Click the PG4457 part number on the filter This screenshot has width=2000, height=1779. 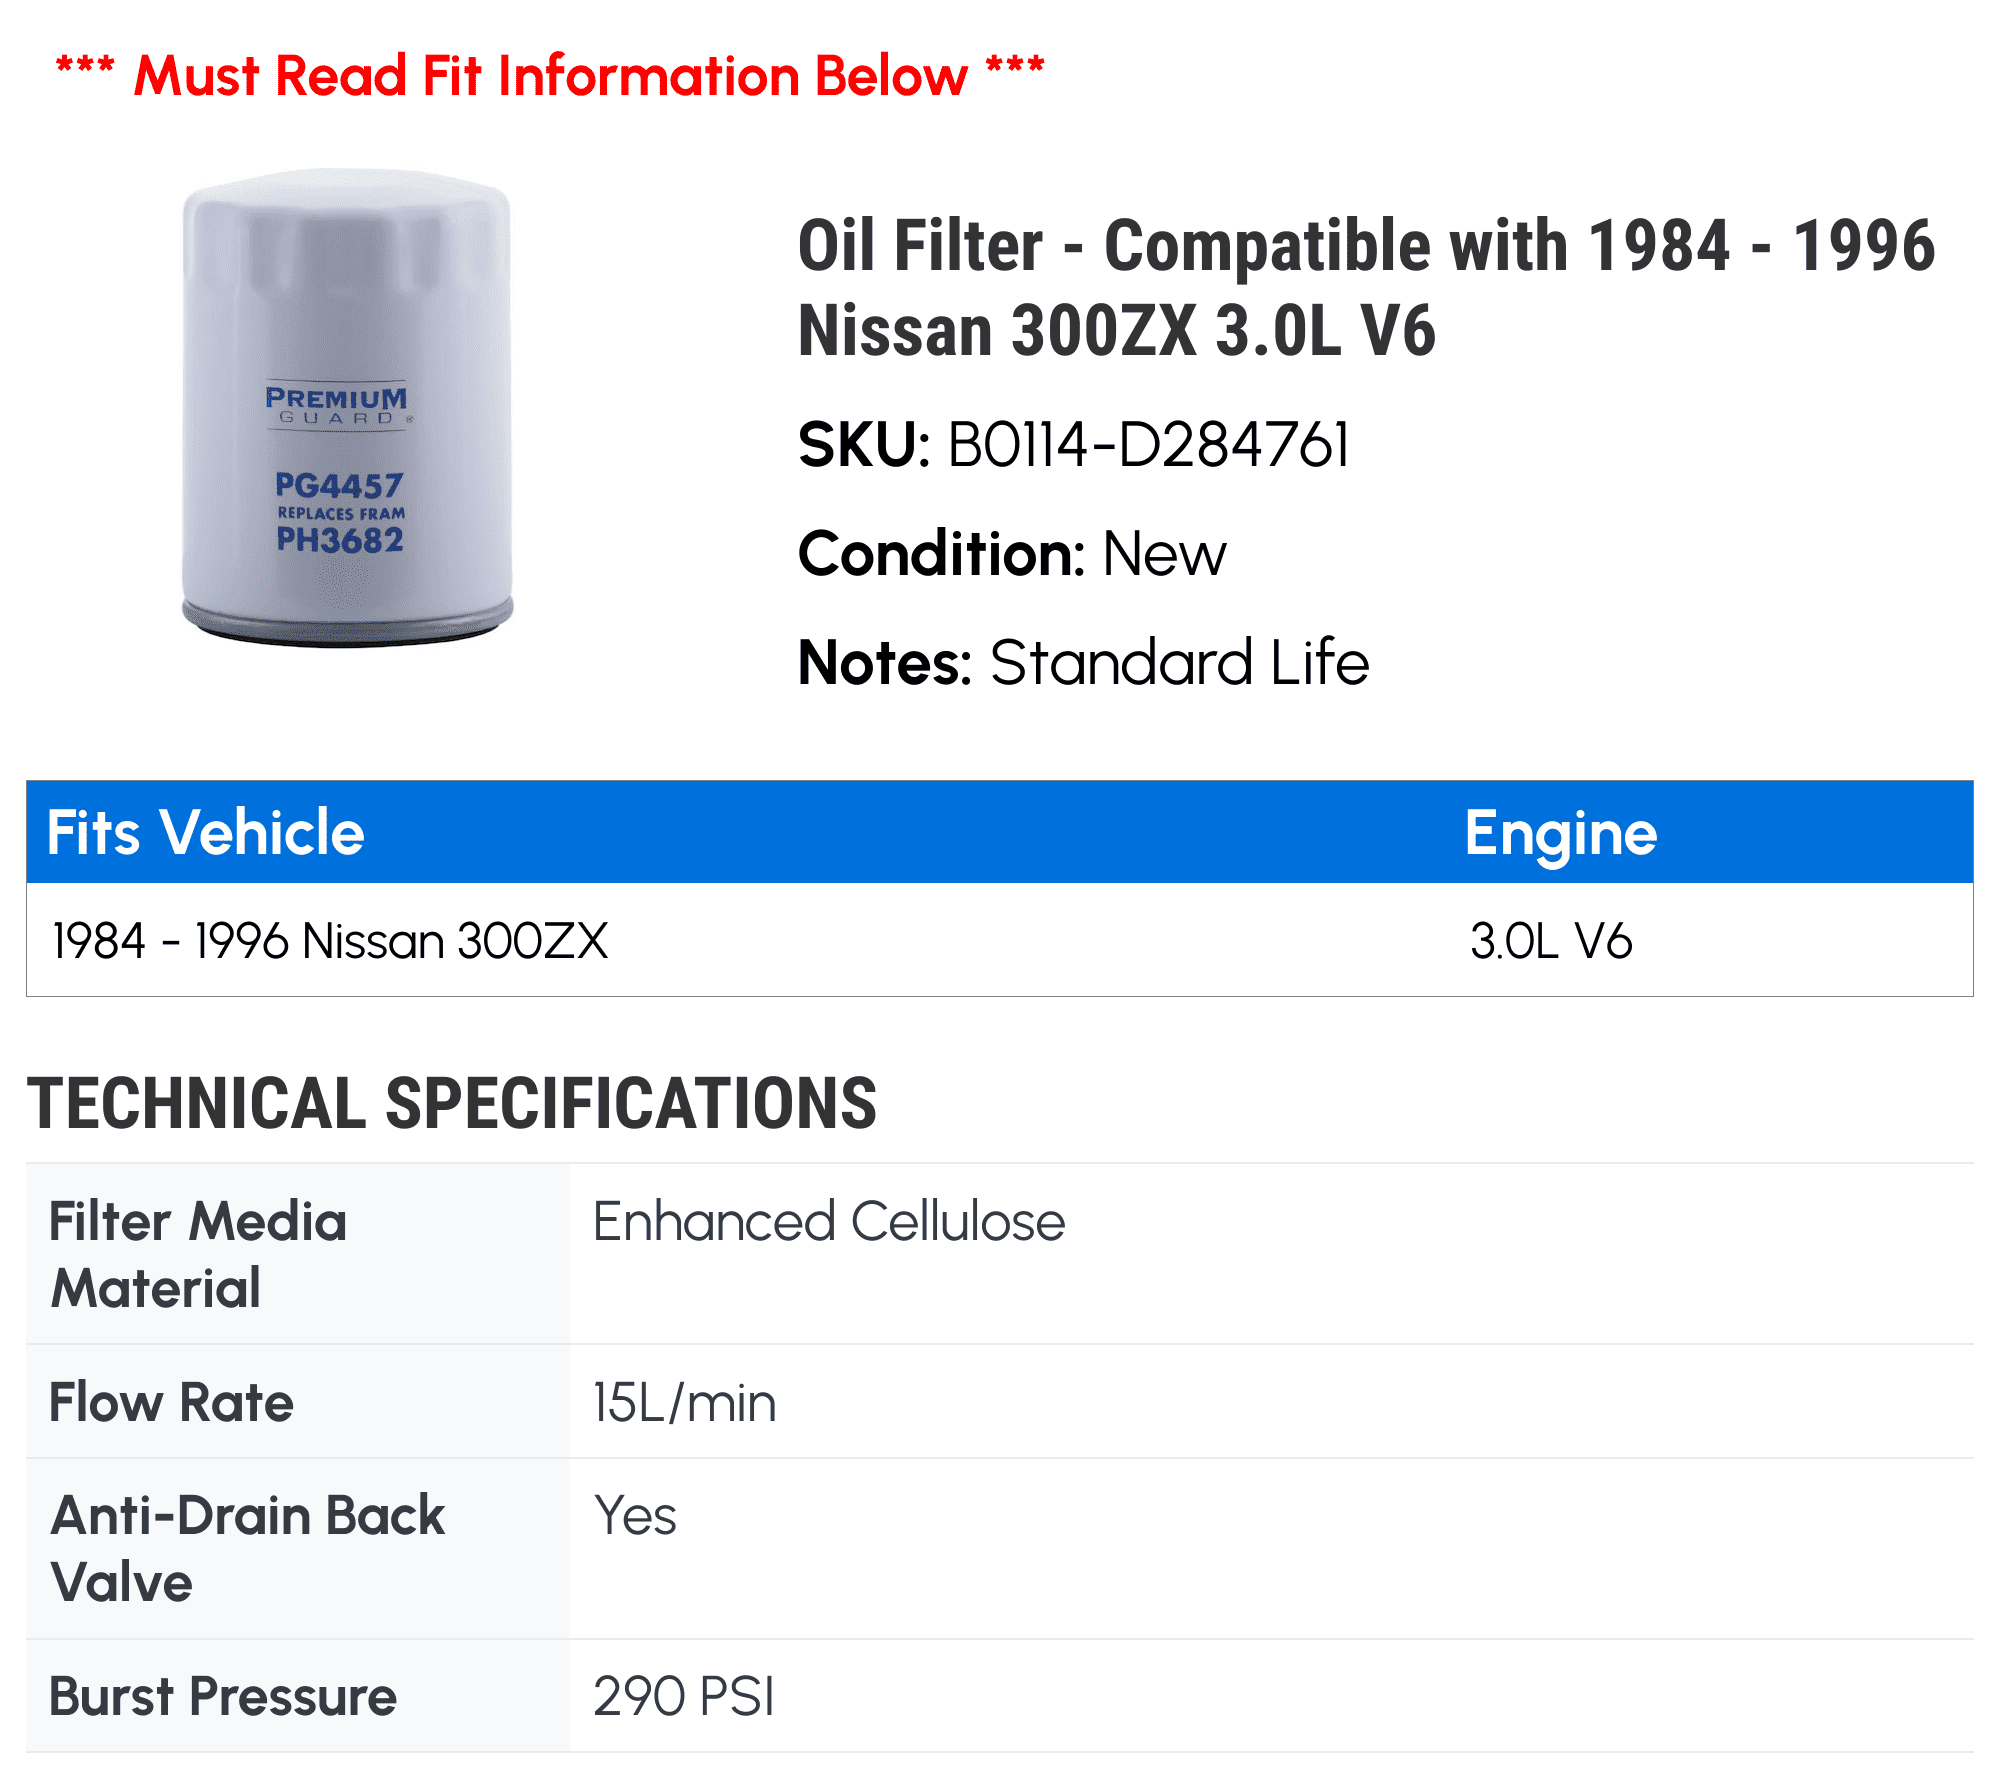(x=339, y=486)
